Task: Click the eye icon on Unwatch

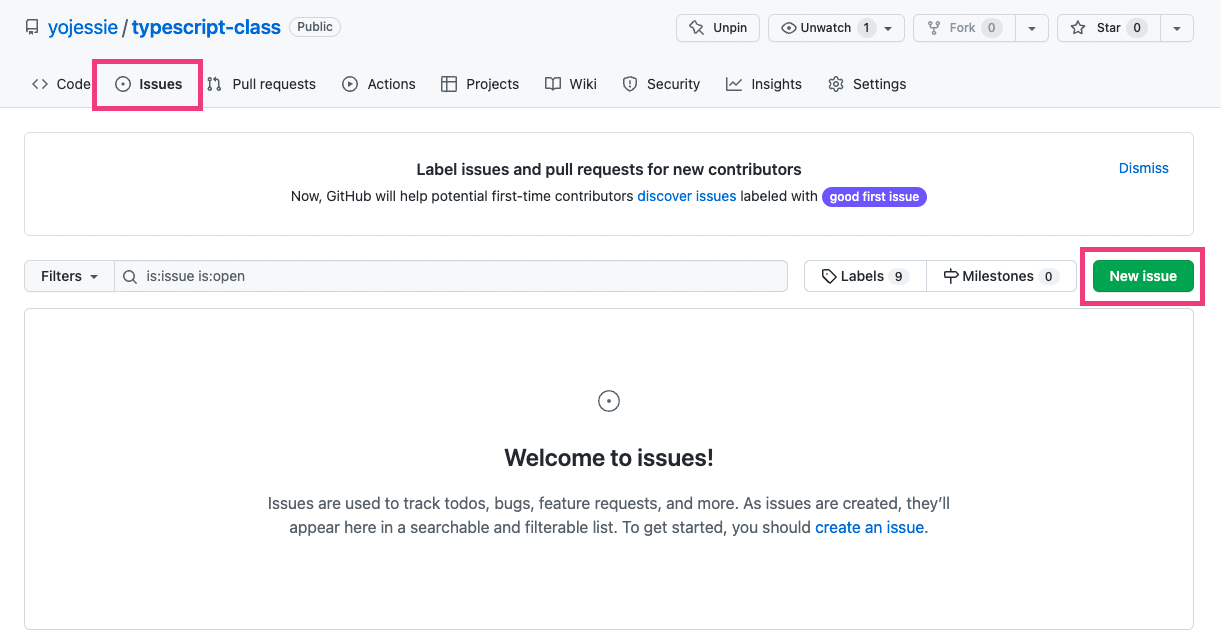Action: (788, 28)
